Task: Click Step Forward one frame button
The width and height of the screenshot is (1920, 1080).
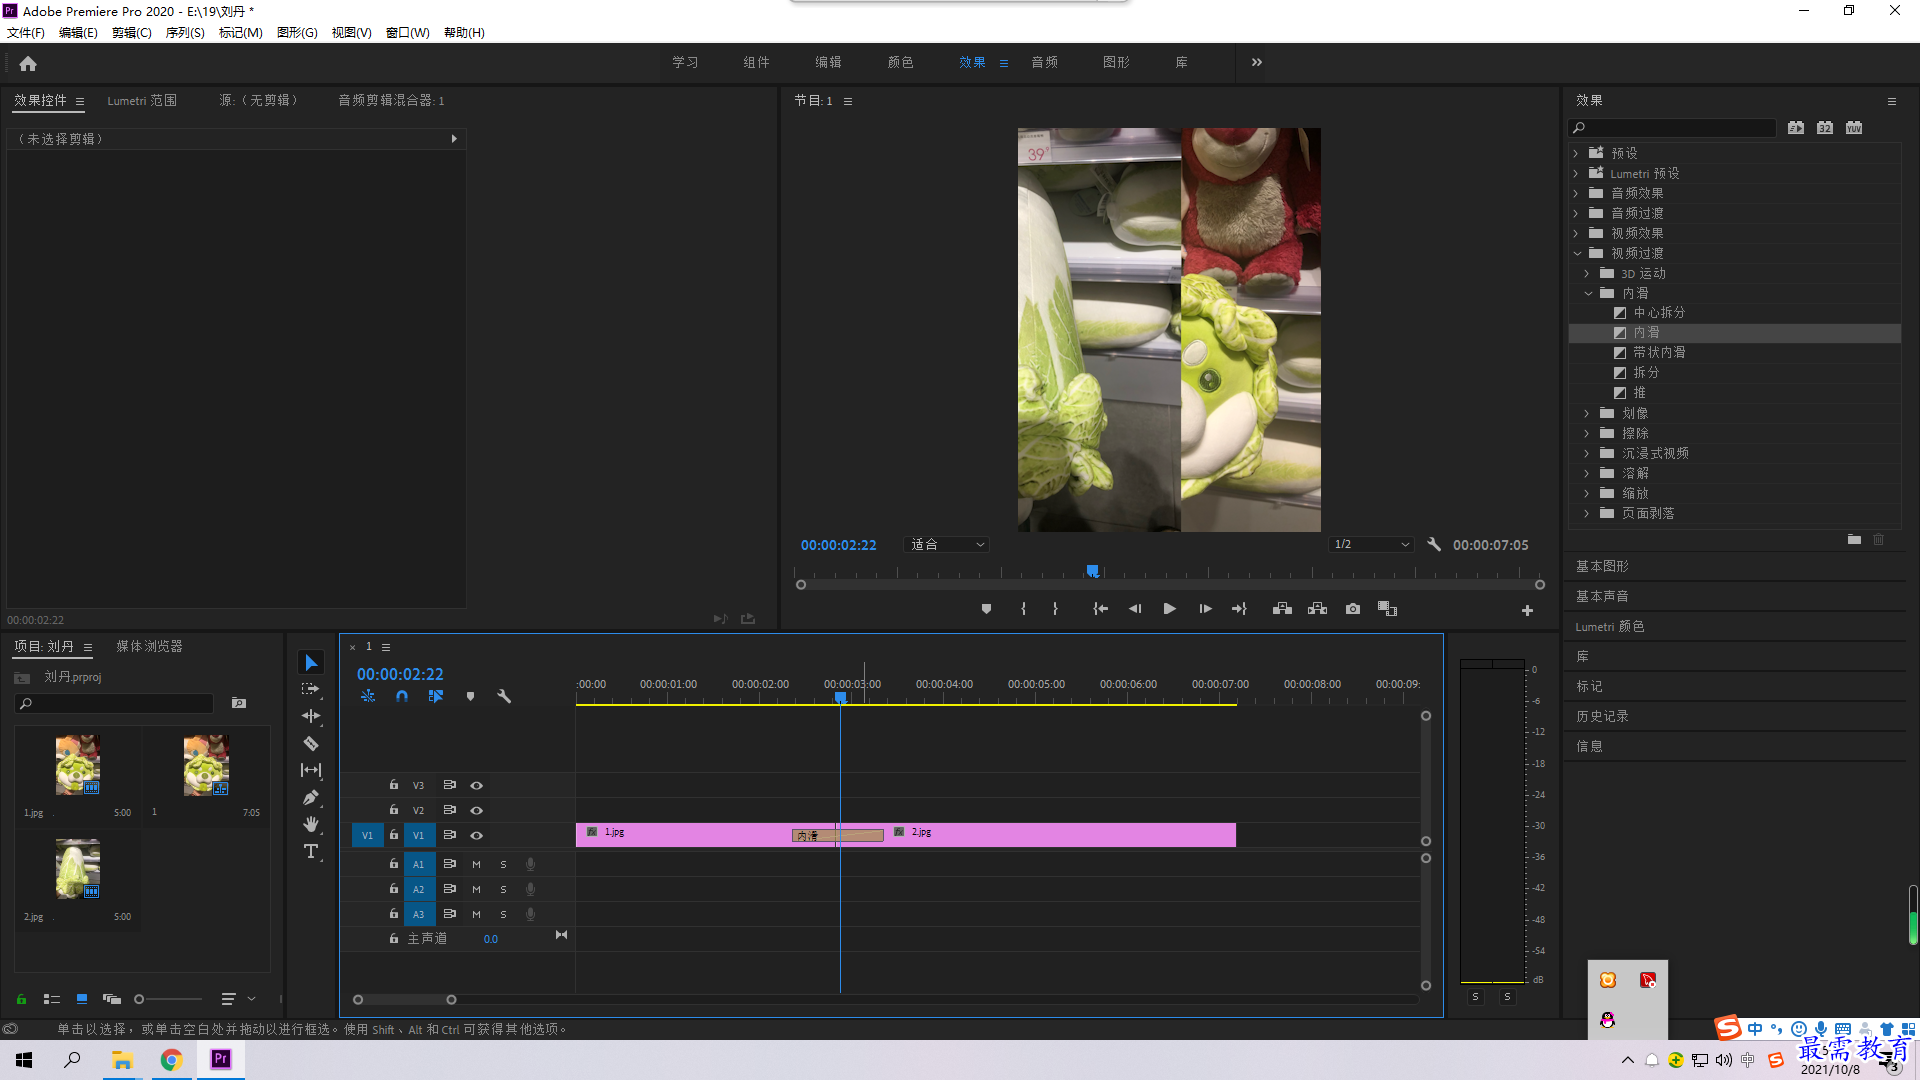Action: 1205,609
